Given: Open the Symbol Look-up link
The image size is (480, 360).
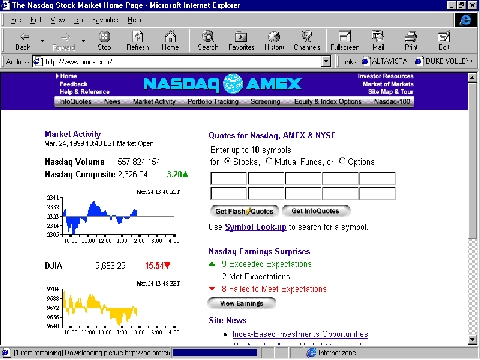Looking at the screenshot, I should pyautogui.click(x=256, y=227).
